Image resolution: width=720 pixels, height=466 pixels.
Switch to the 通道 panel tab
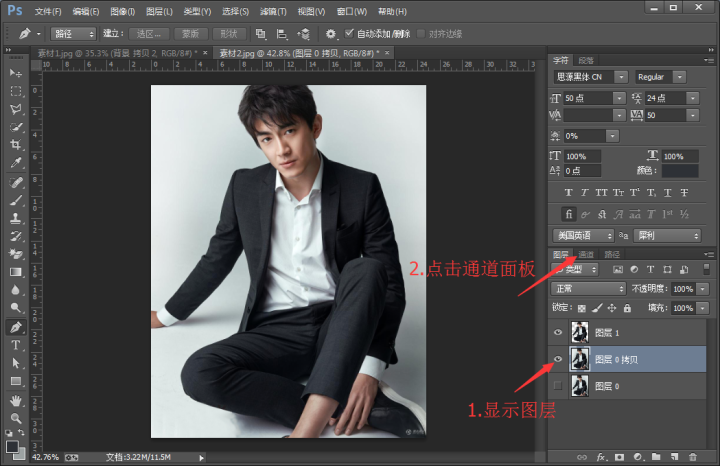586,255
